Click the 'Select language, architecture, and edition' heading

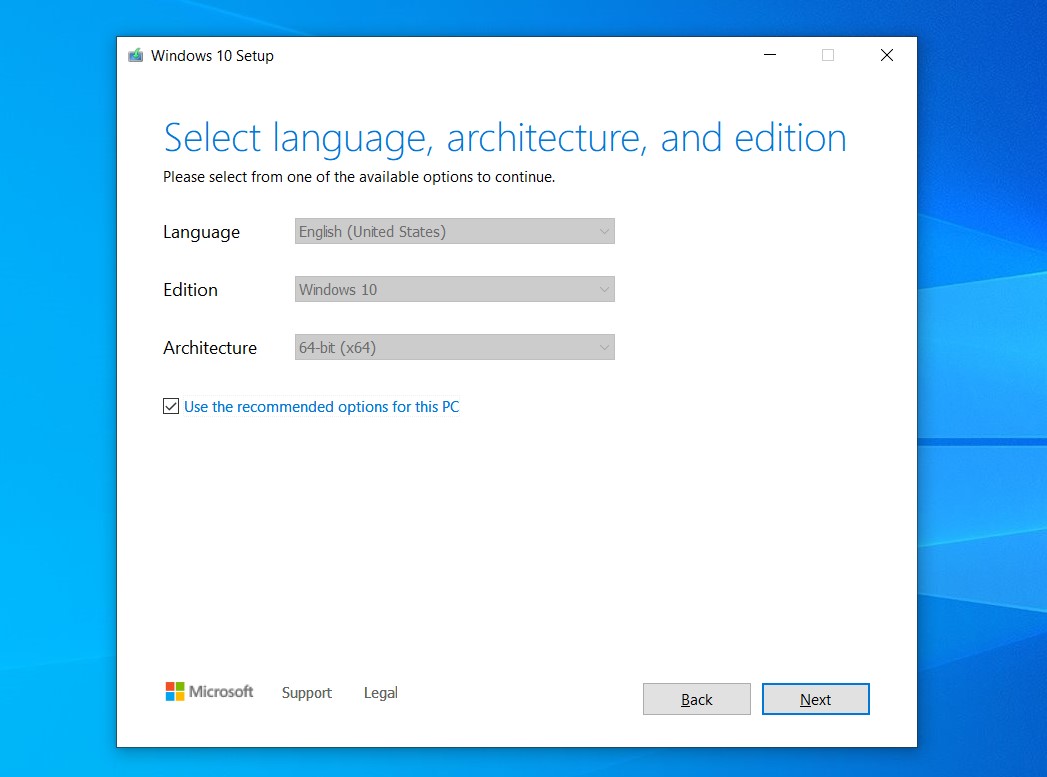[x=505, y=138]
